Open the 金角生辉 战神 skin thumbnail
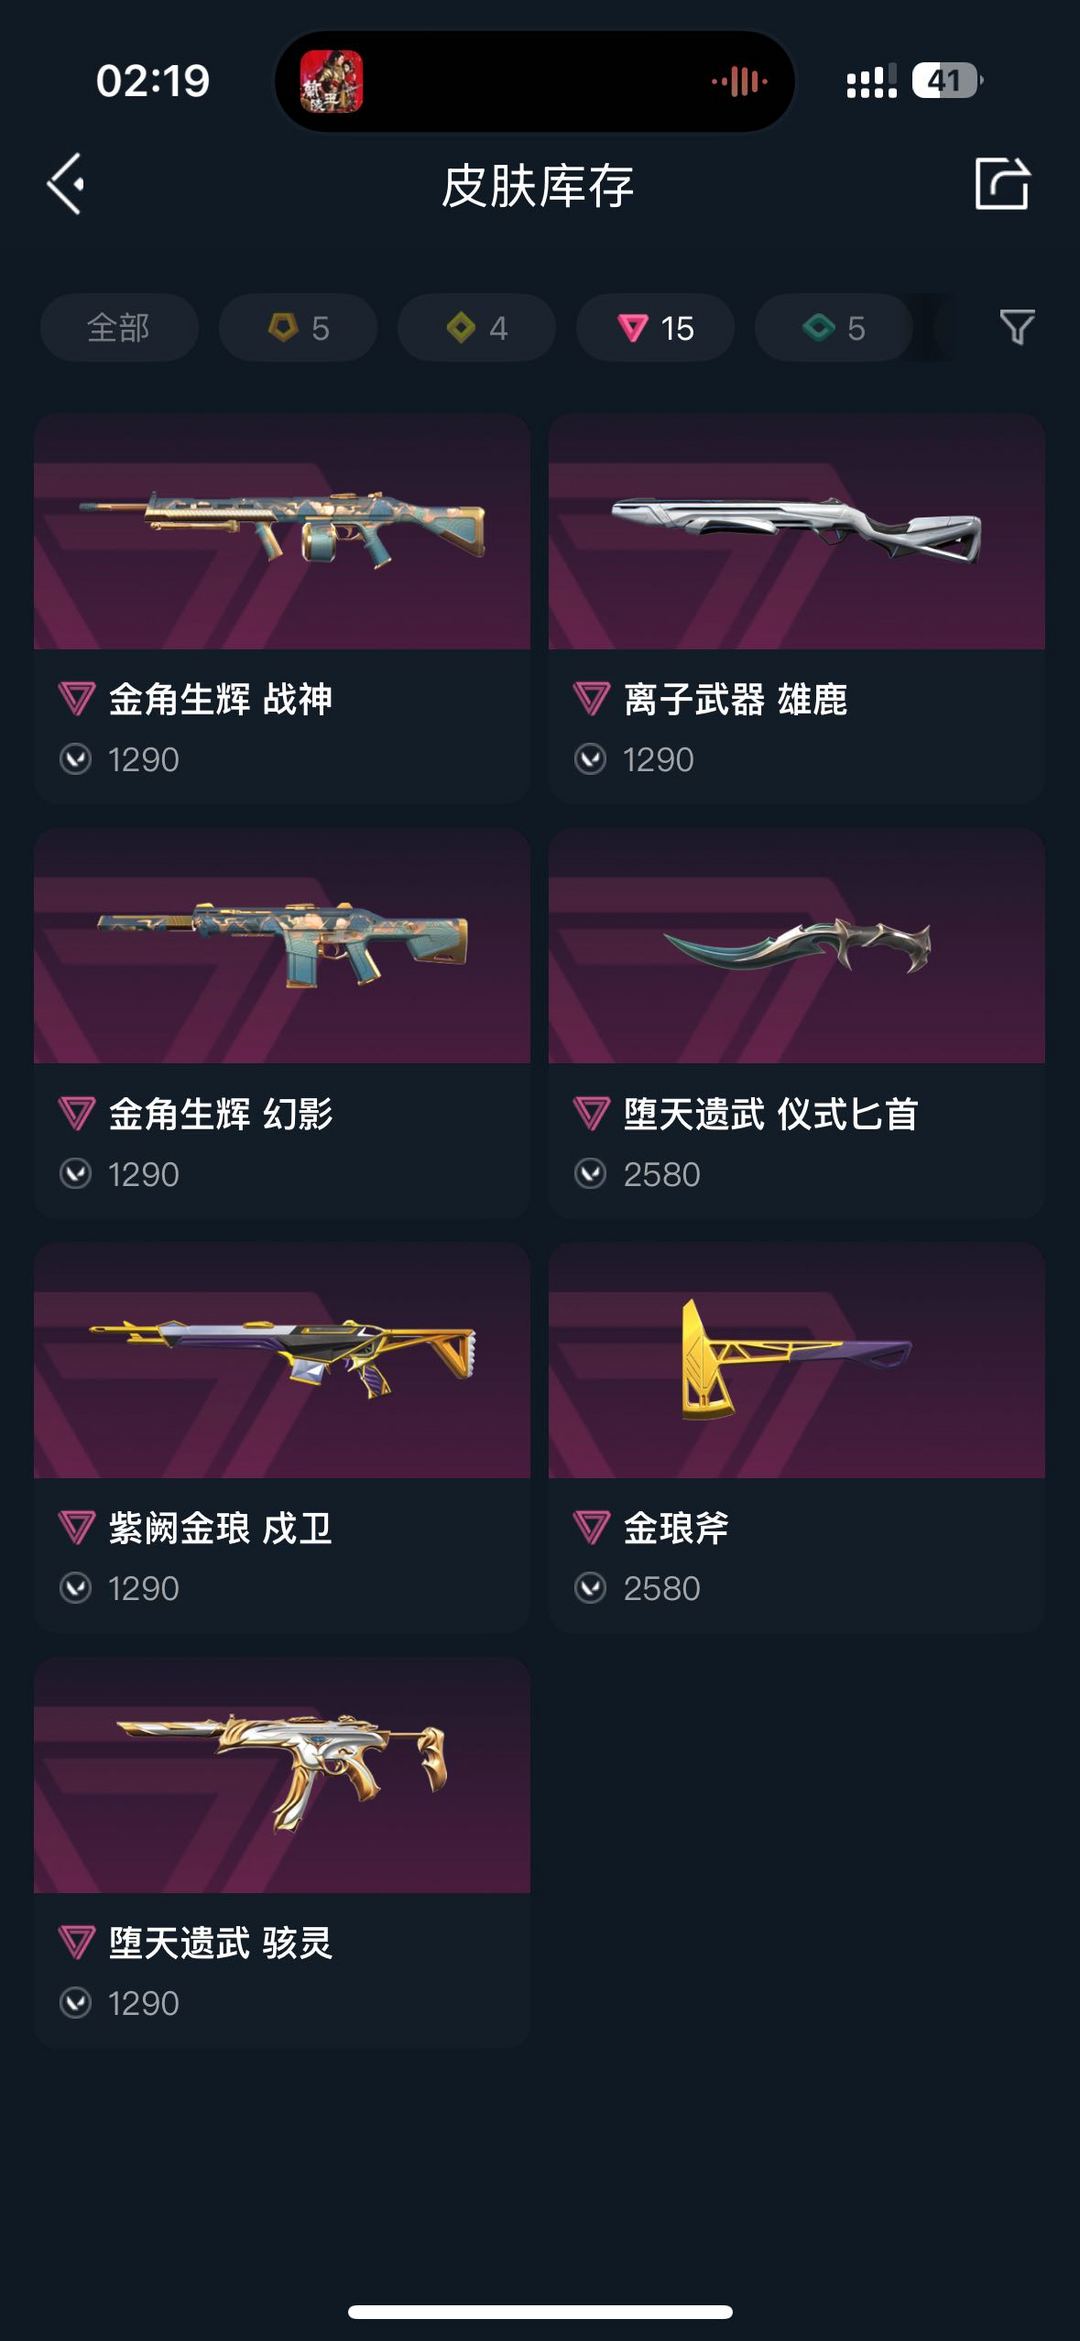The height and width of the screenshot is (2341, 1080). 282,531
